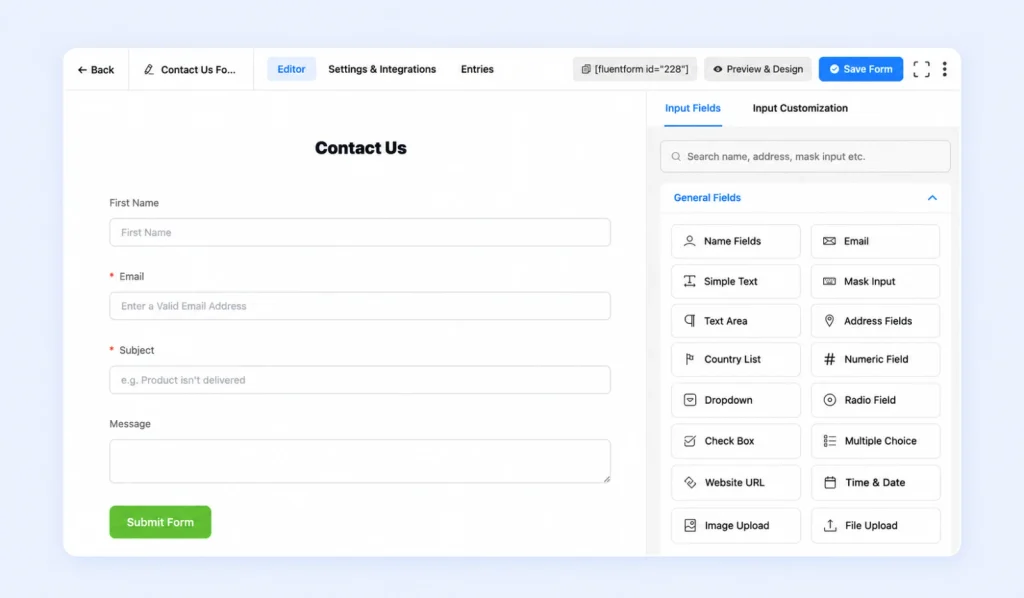The image size is (1024, 598).
Task: Focus the search fields input box
Action: [x=805, y=157]
